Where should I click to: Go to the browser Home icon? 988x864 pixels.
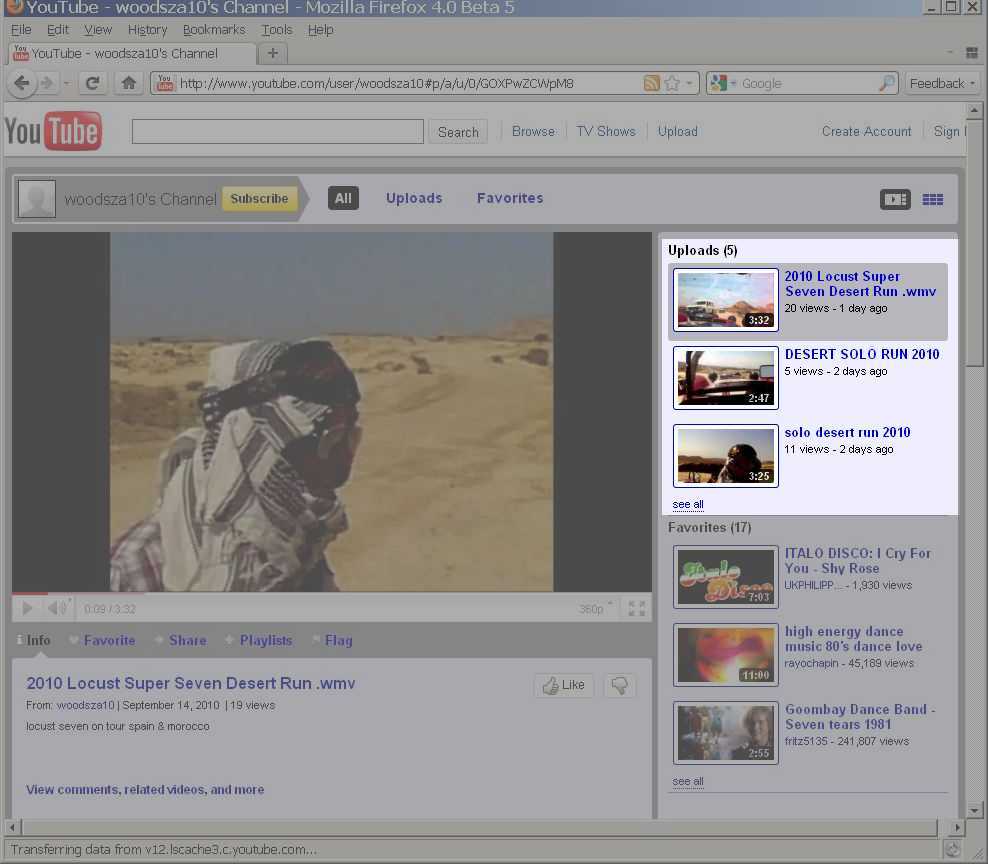tap(127, 83)
